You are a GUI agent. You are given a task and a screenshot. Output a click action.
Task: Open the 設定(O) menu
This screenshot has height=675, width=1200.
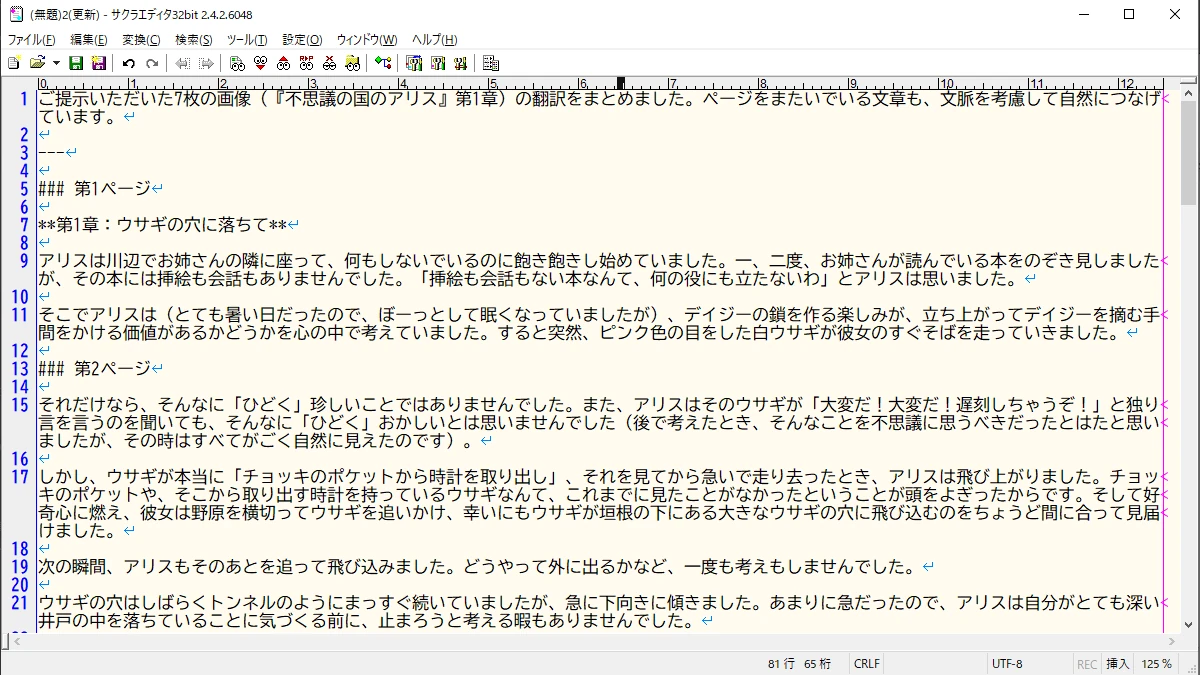point(302,40)
